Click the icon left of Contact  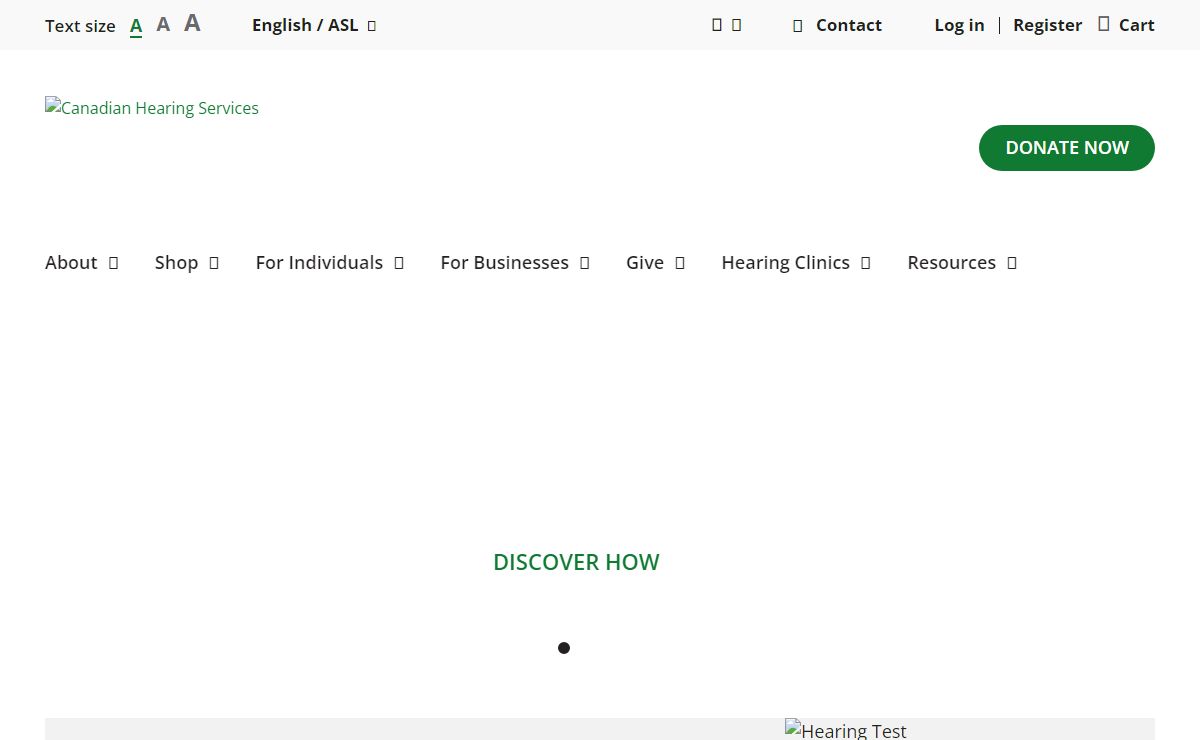[x=797, y=26]
